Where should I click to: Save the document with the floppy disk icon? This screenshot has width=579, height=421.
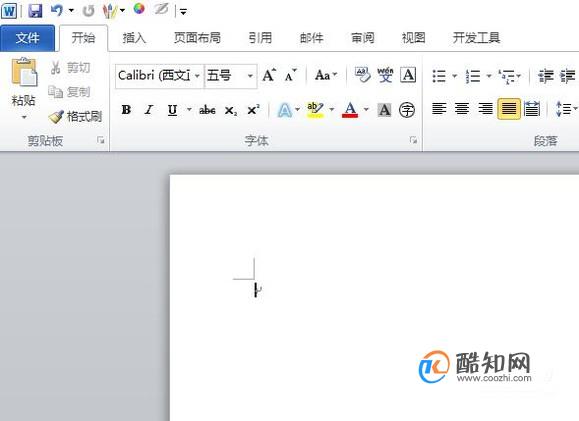35,11
